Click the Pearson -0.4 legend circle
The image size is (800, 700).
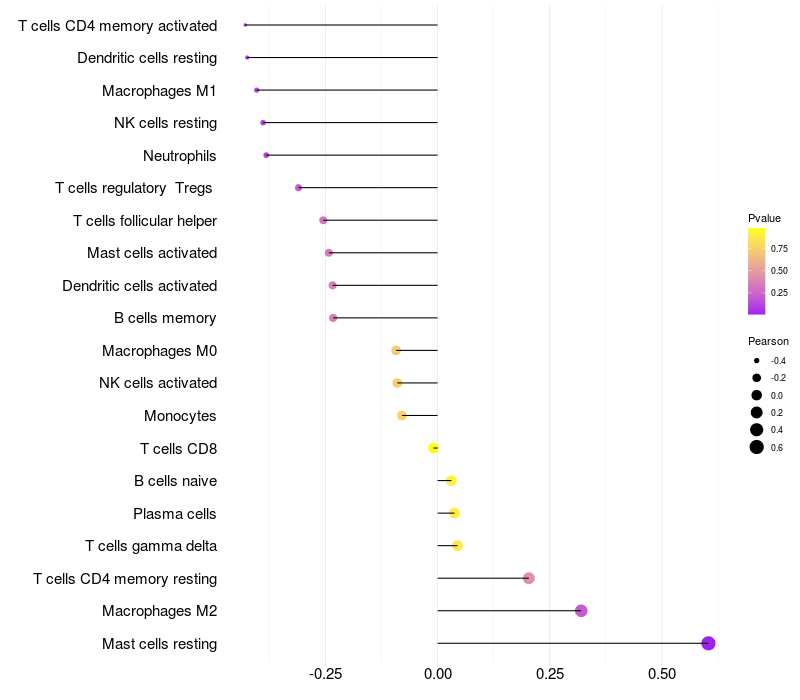coord(757,361)
